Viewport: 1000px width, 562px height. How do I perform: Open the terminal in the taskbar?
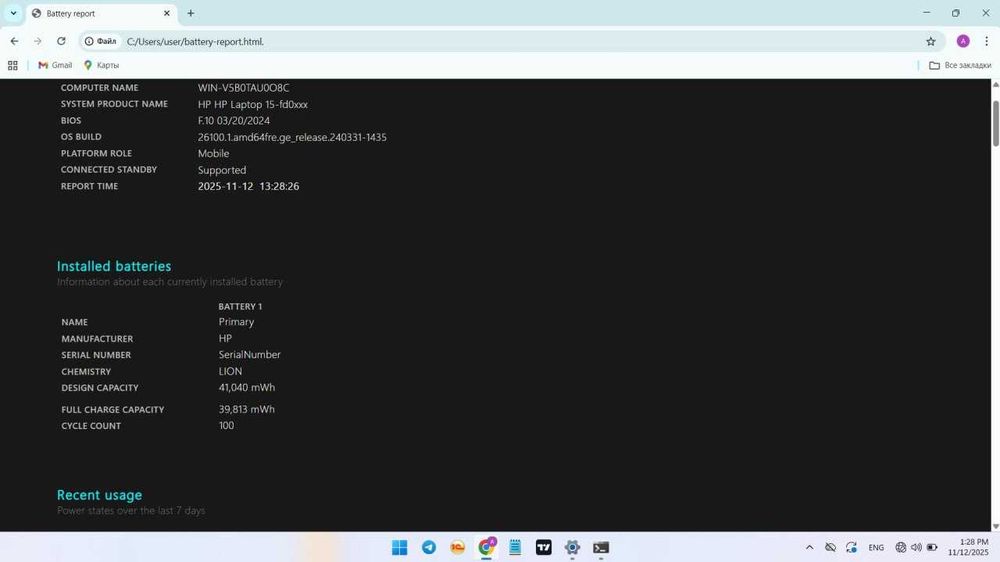601,547
